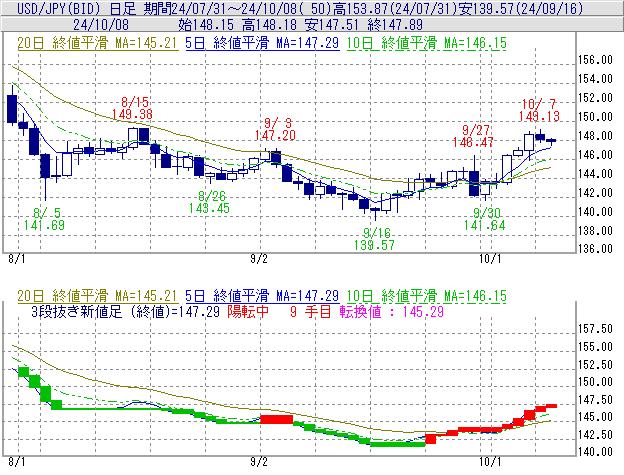Viewport: 624px width, 475px height.
Task: Click the 9/16 139.57 trough label
Action: click(x=374, y=239)
